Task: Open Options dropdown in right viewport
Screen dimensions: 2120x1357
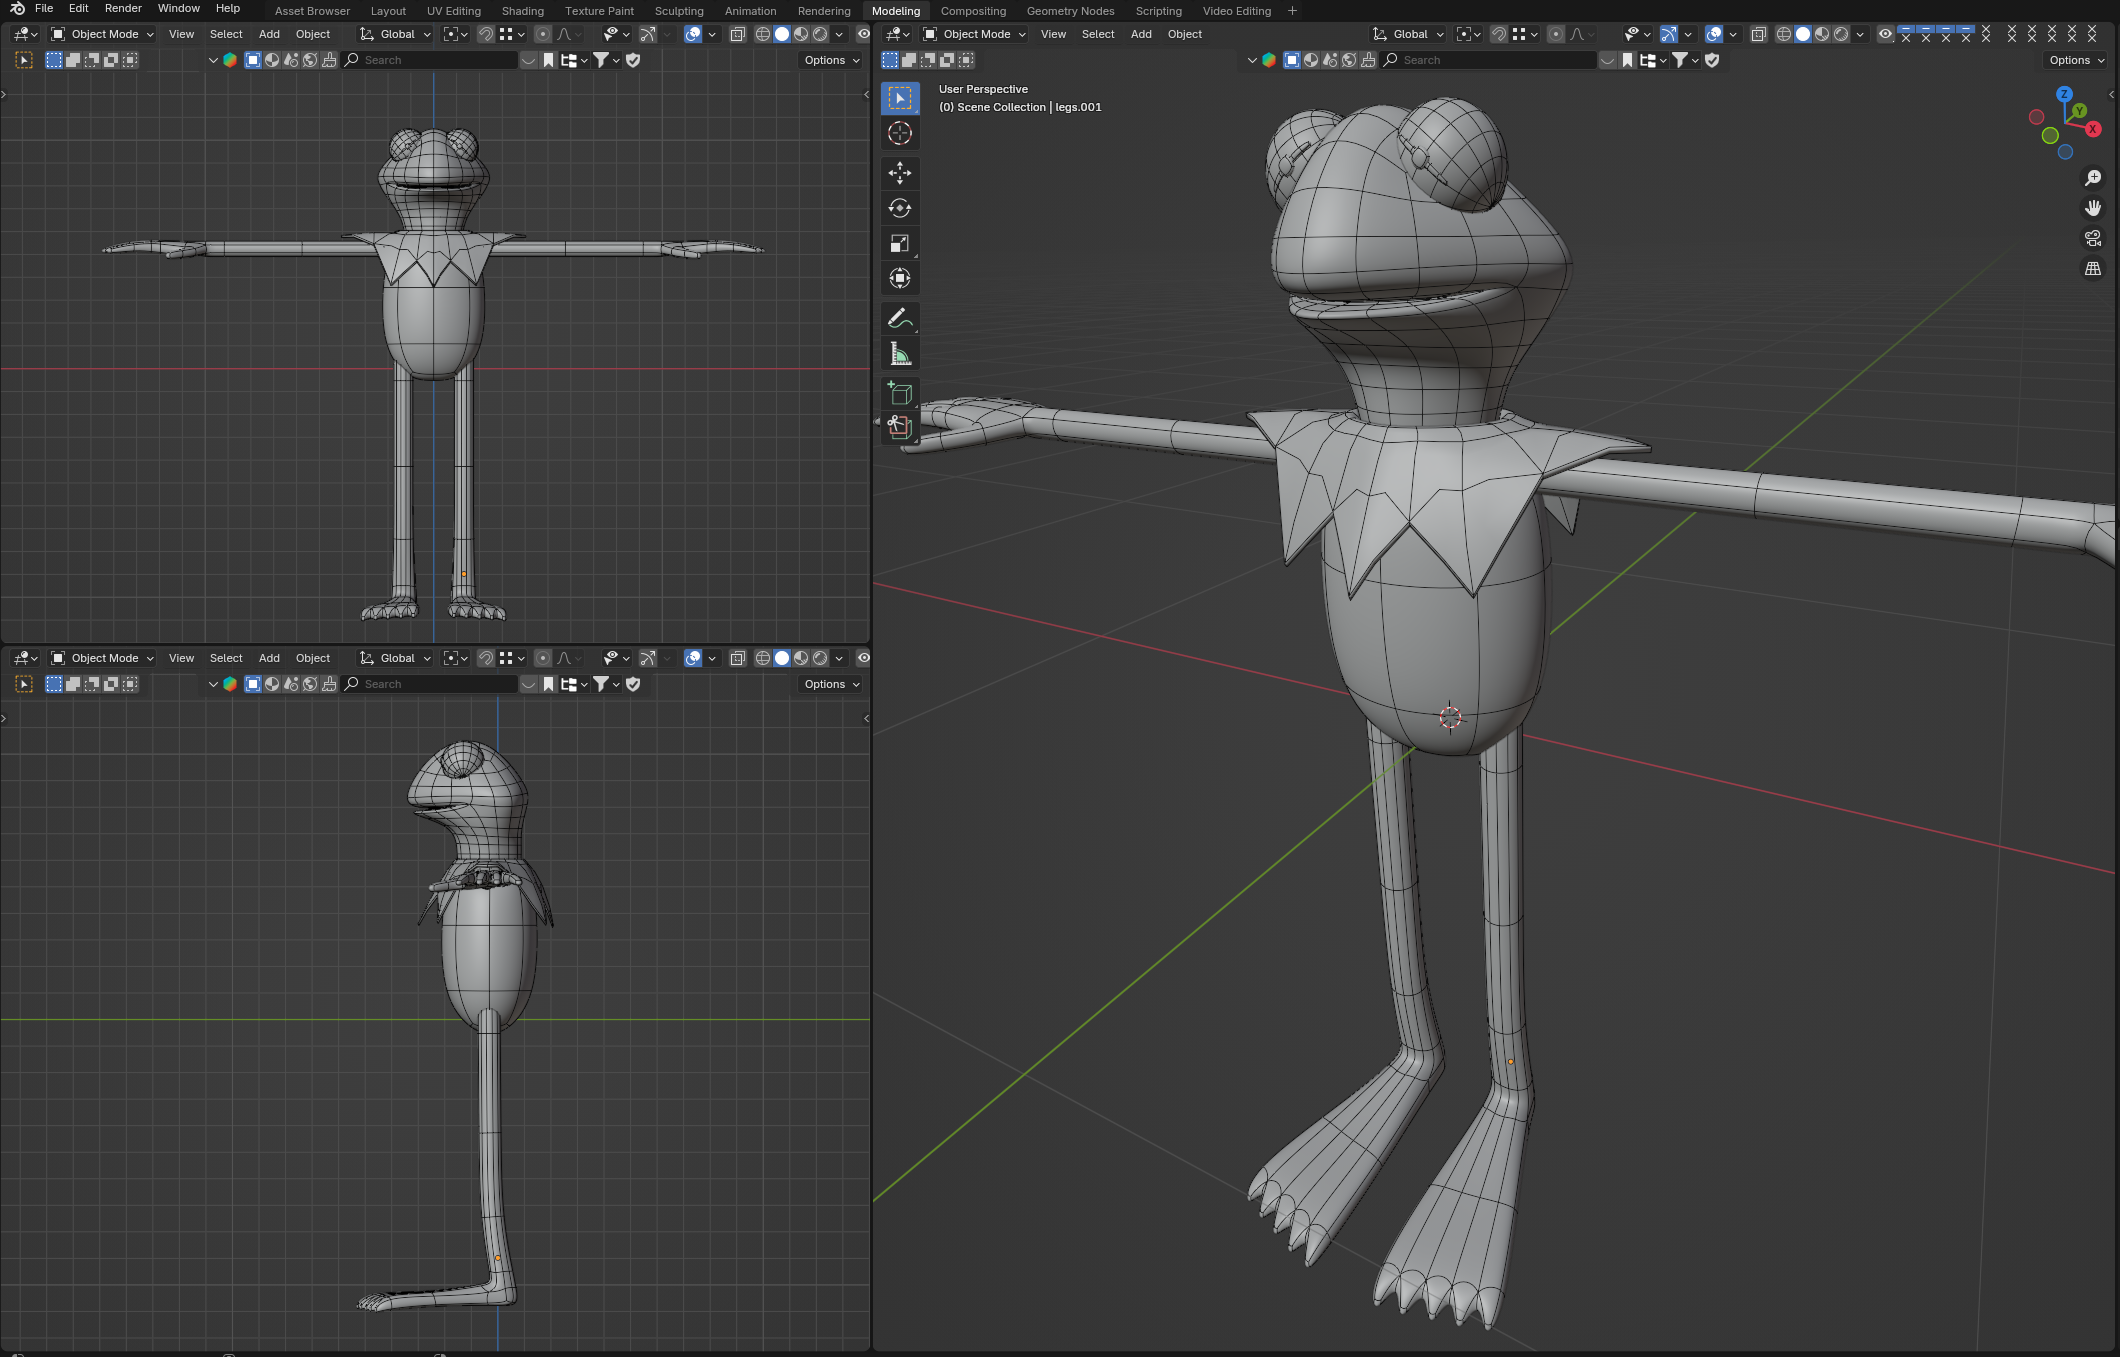Action: coord(2077,60)
